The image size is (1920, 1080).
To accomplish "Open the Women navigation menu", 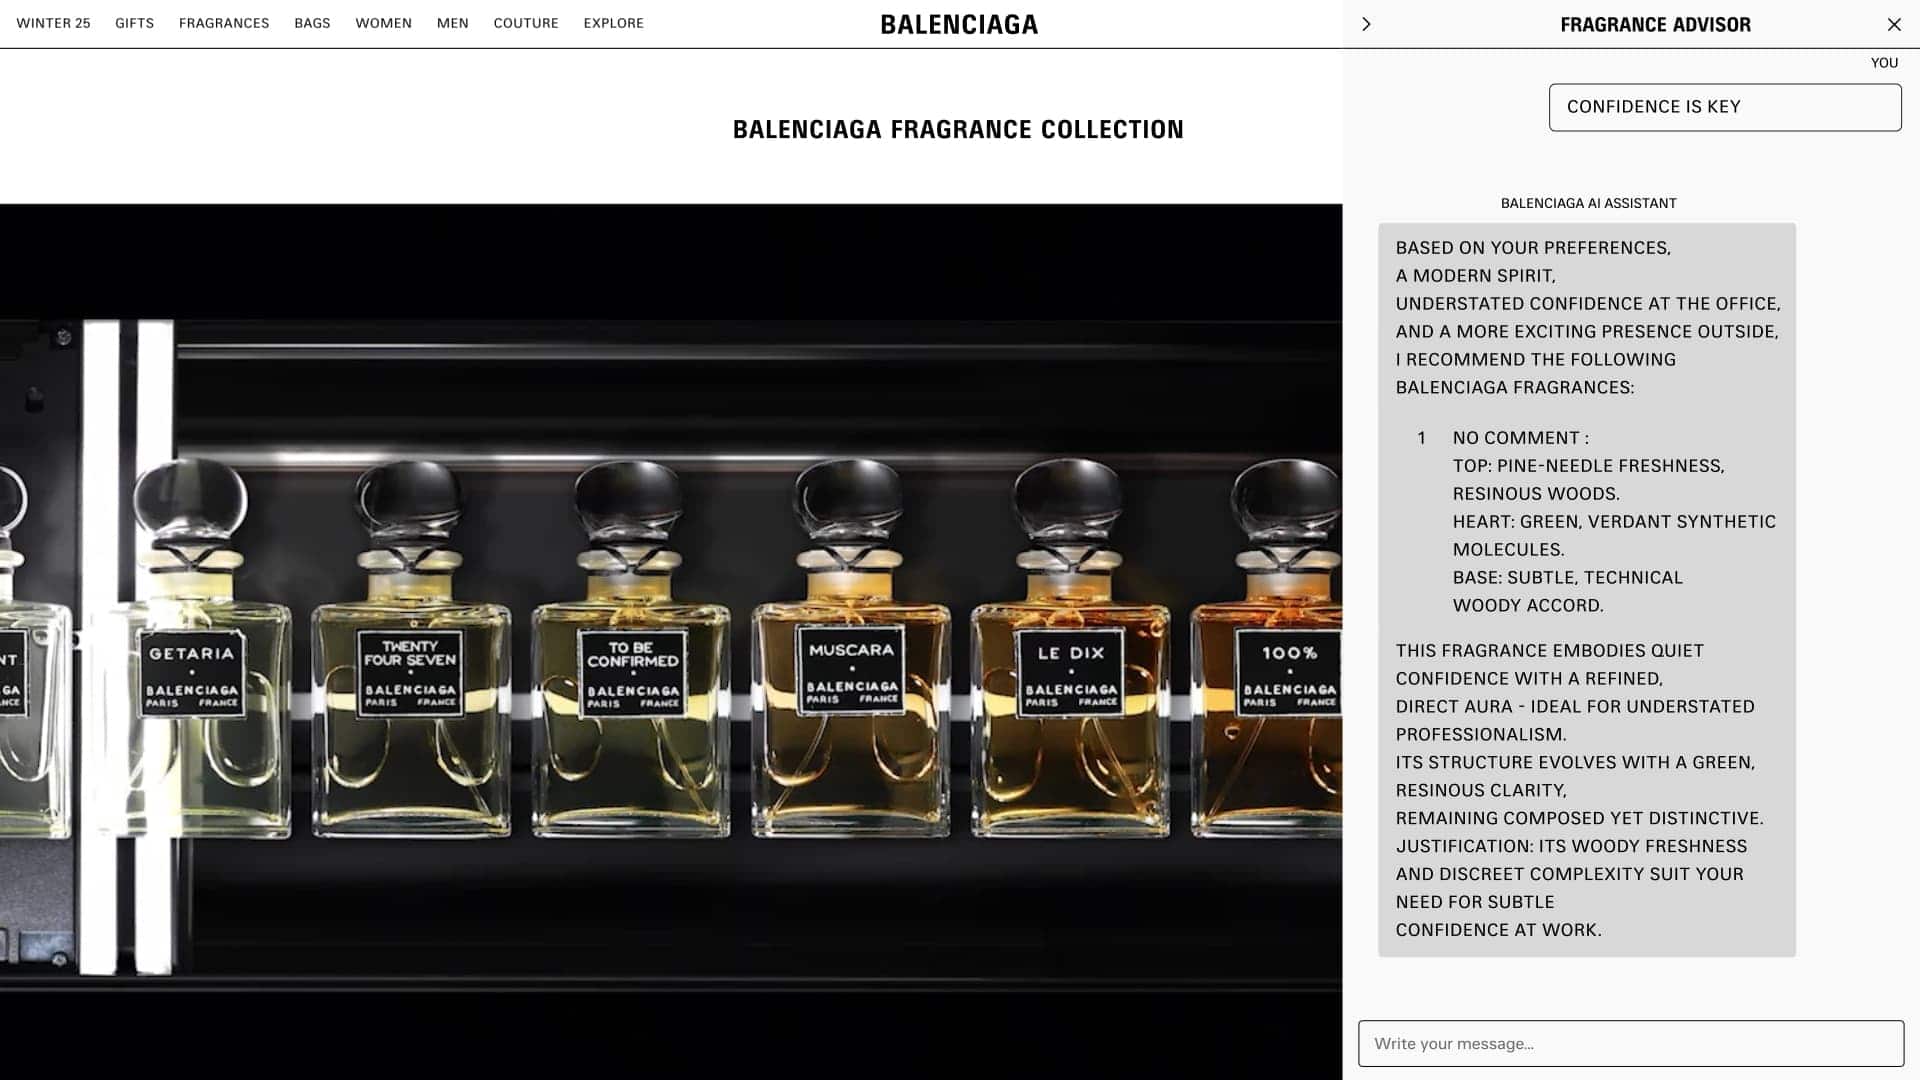I will [x=383, y=23].
